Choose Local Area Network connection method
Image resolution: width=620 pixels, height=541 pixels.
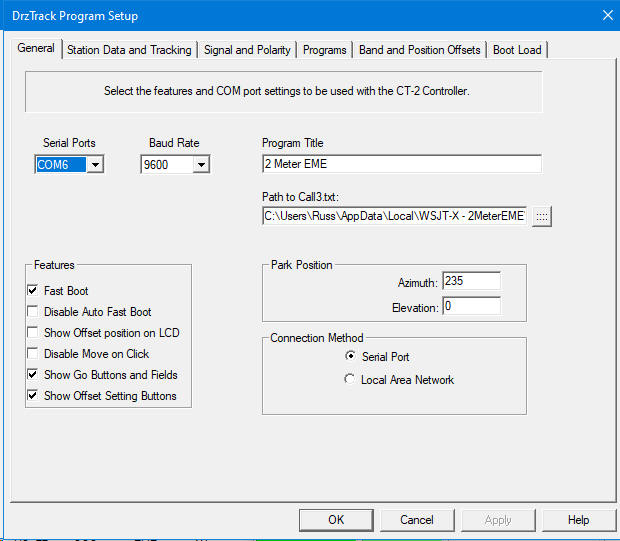click(350, 380)
